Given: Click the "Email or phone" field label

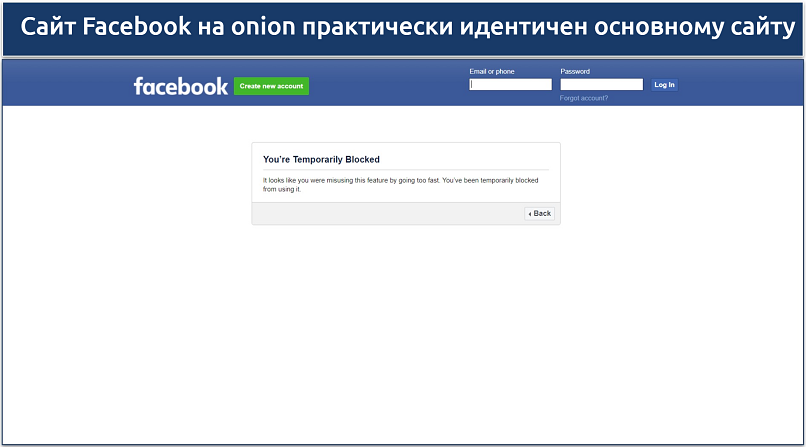Looking at the screenshot, I should (x=492, y=72).
